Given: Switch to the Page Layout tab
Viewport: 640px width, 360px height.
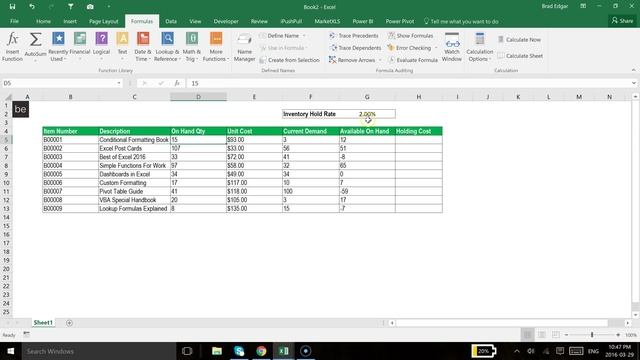Looking at the screenshot, I should tap(104, 21).
